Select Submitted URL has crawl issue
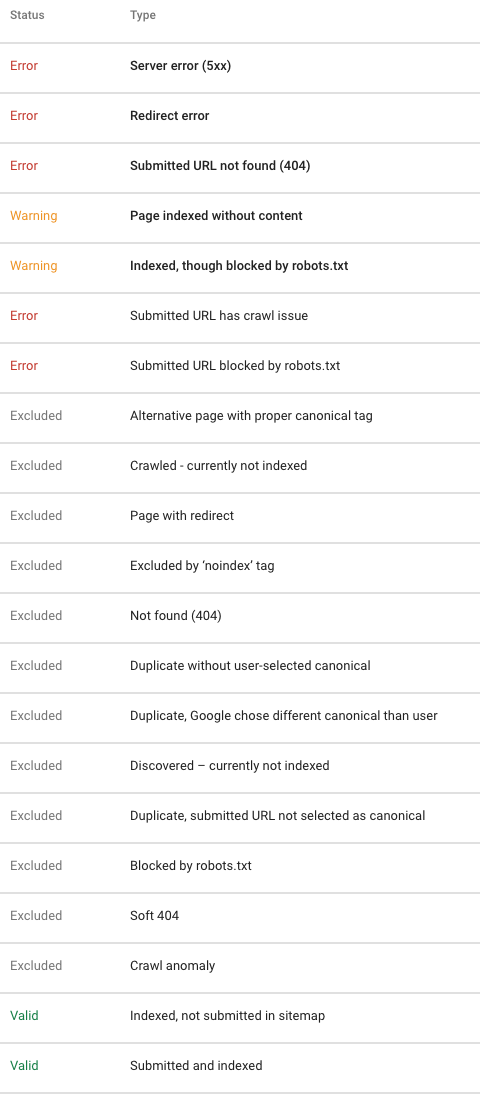The image size is (480, 1094). 240,316
